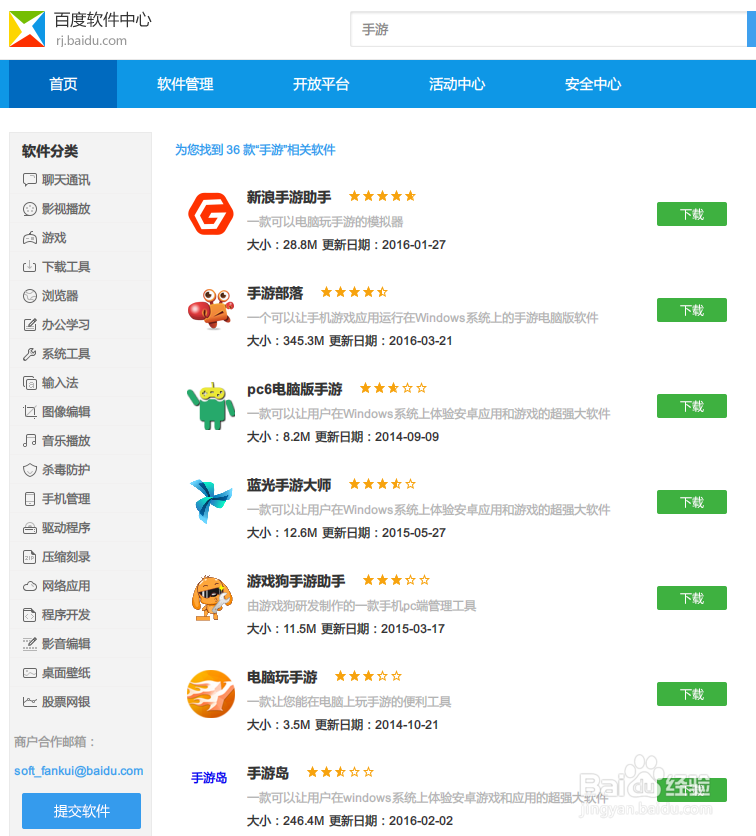Open the 手游部落 title link
The width and height of the screenshot is (756, 836).
point(275,293)
